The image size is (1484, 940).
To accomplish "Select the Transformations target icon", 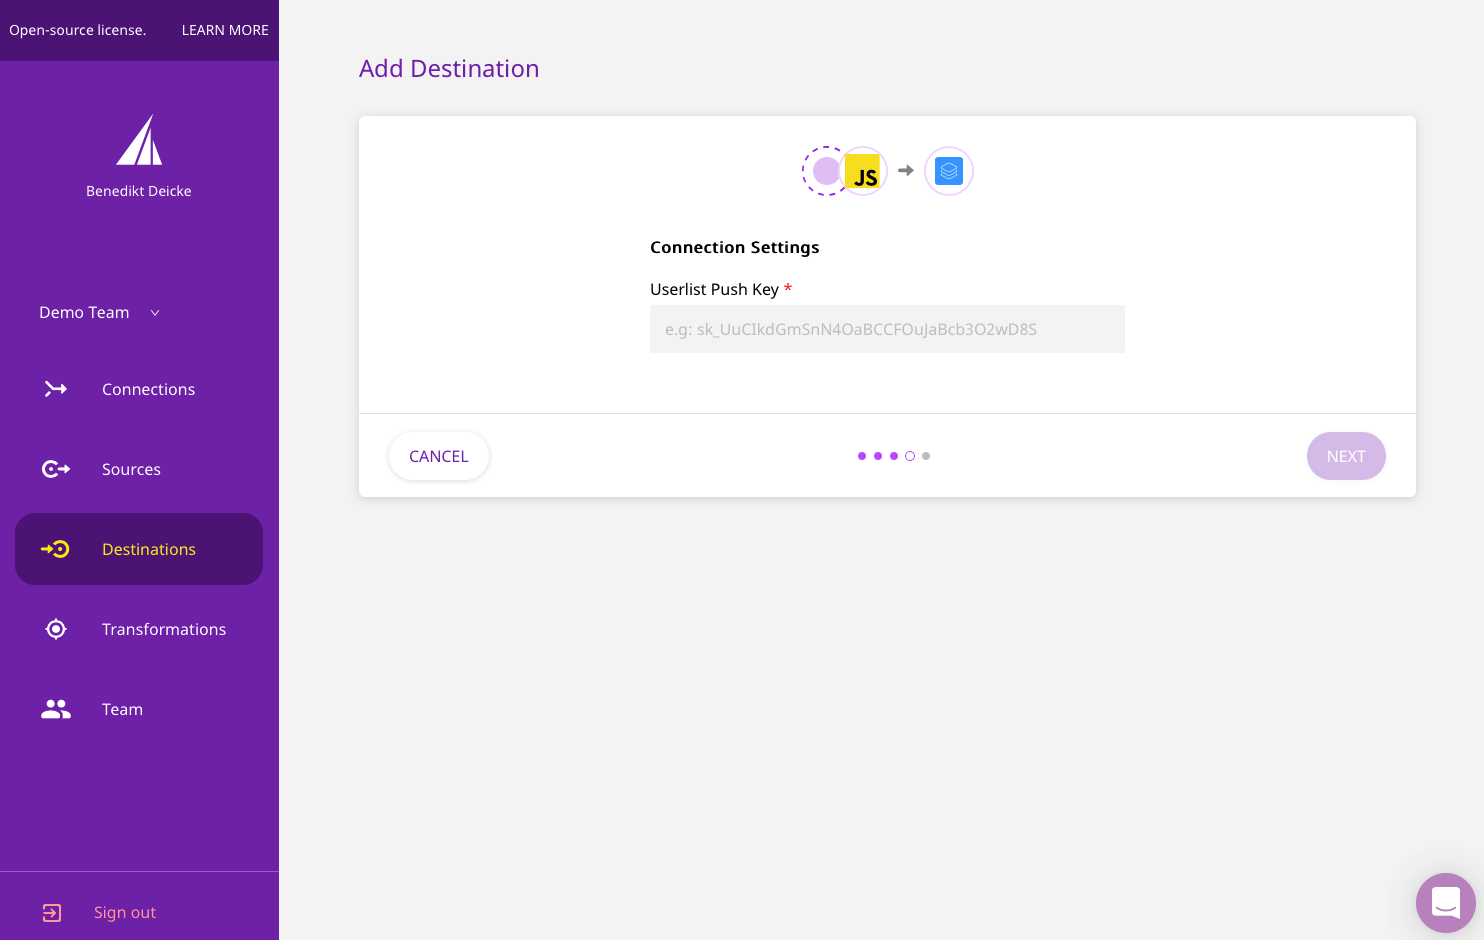I will click(55, 629).
